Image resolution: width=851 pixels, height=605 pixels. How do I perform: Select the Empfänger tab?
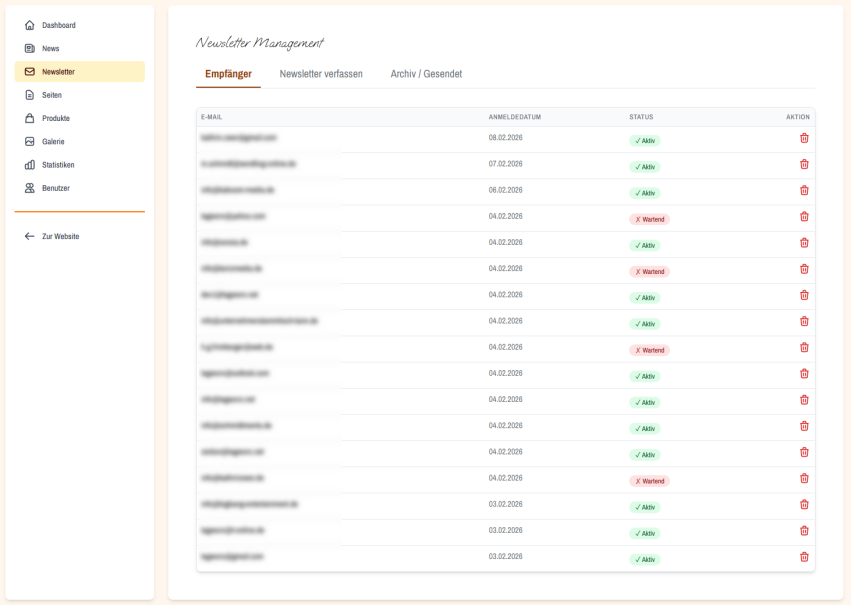[x=229, y=73]
